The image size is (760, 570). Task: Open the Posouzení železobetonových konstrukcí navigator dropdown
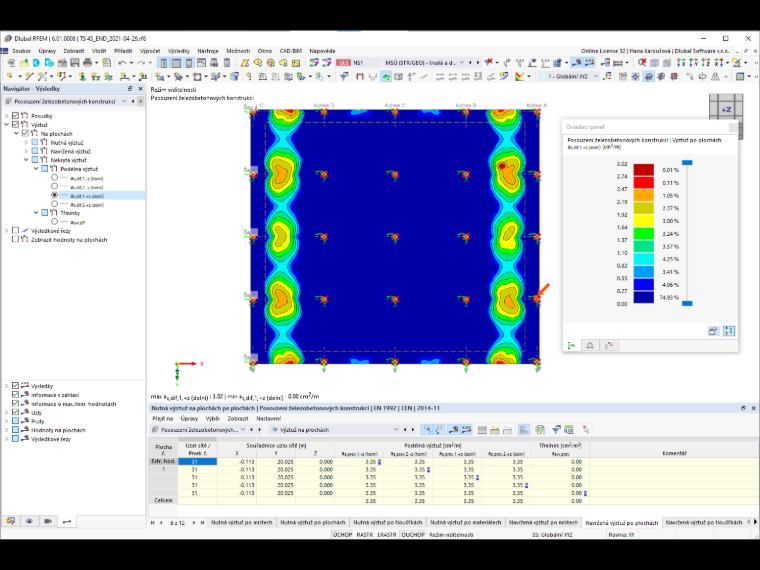pos(124,101)
